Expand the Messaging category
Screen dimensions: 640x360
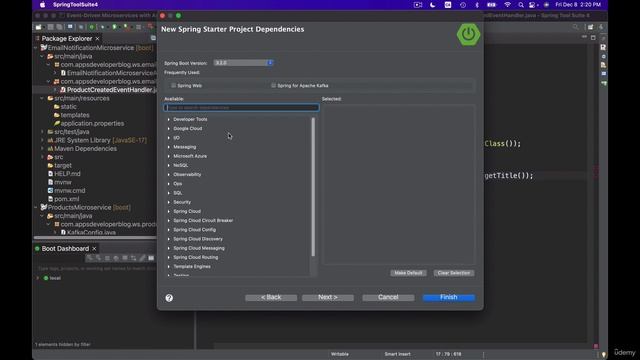point(169,147)
